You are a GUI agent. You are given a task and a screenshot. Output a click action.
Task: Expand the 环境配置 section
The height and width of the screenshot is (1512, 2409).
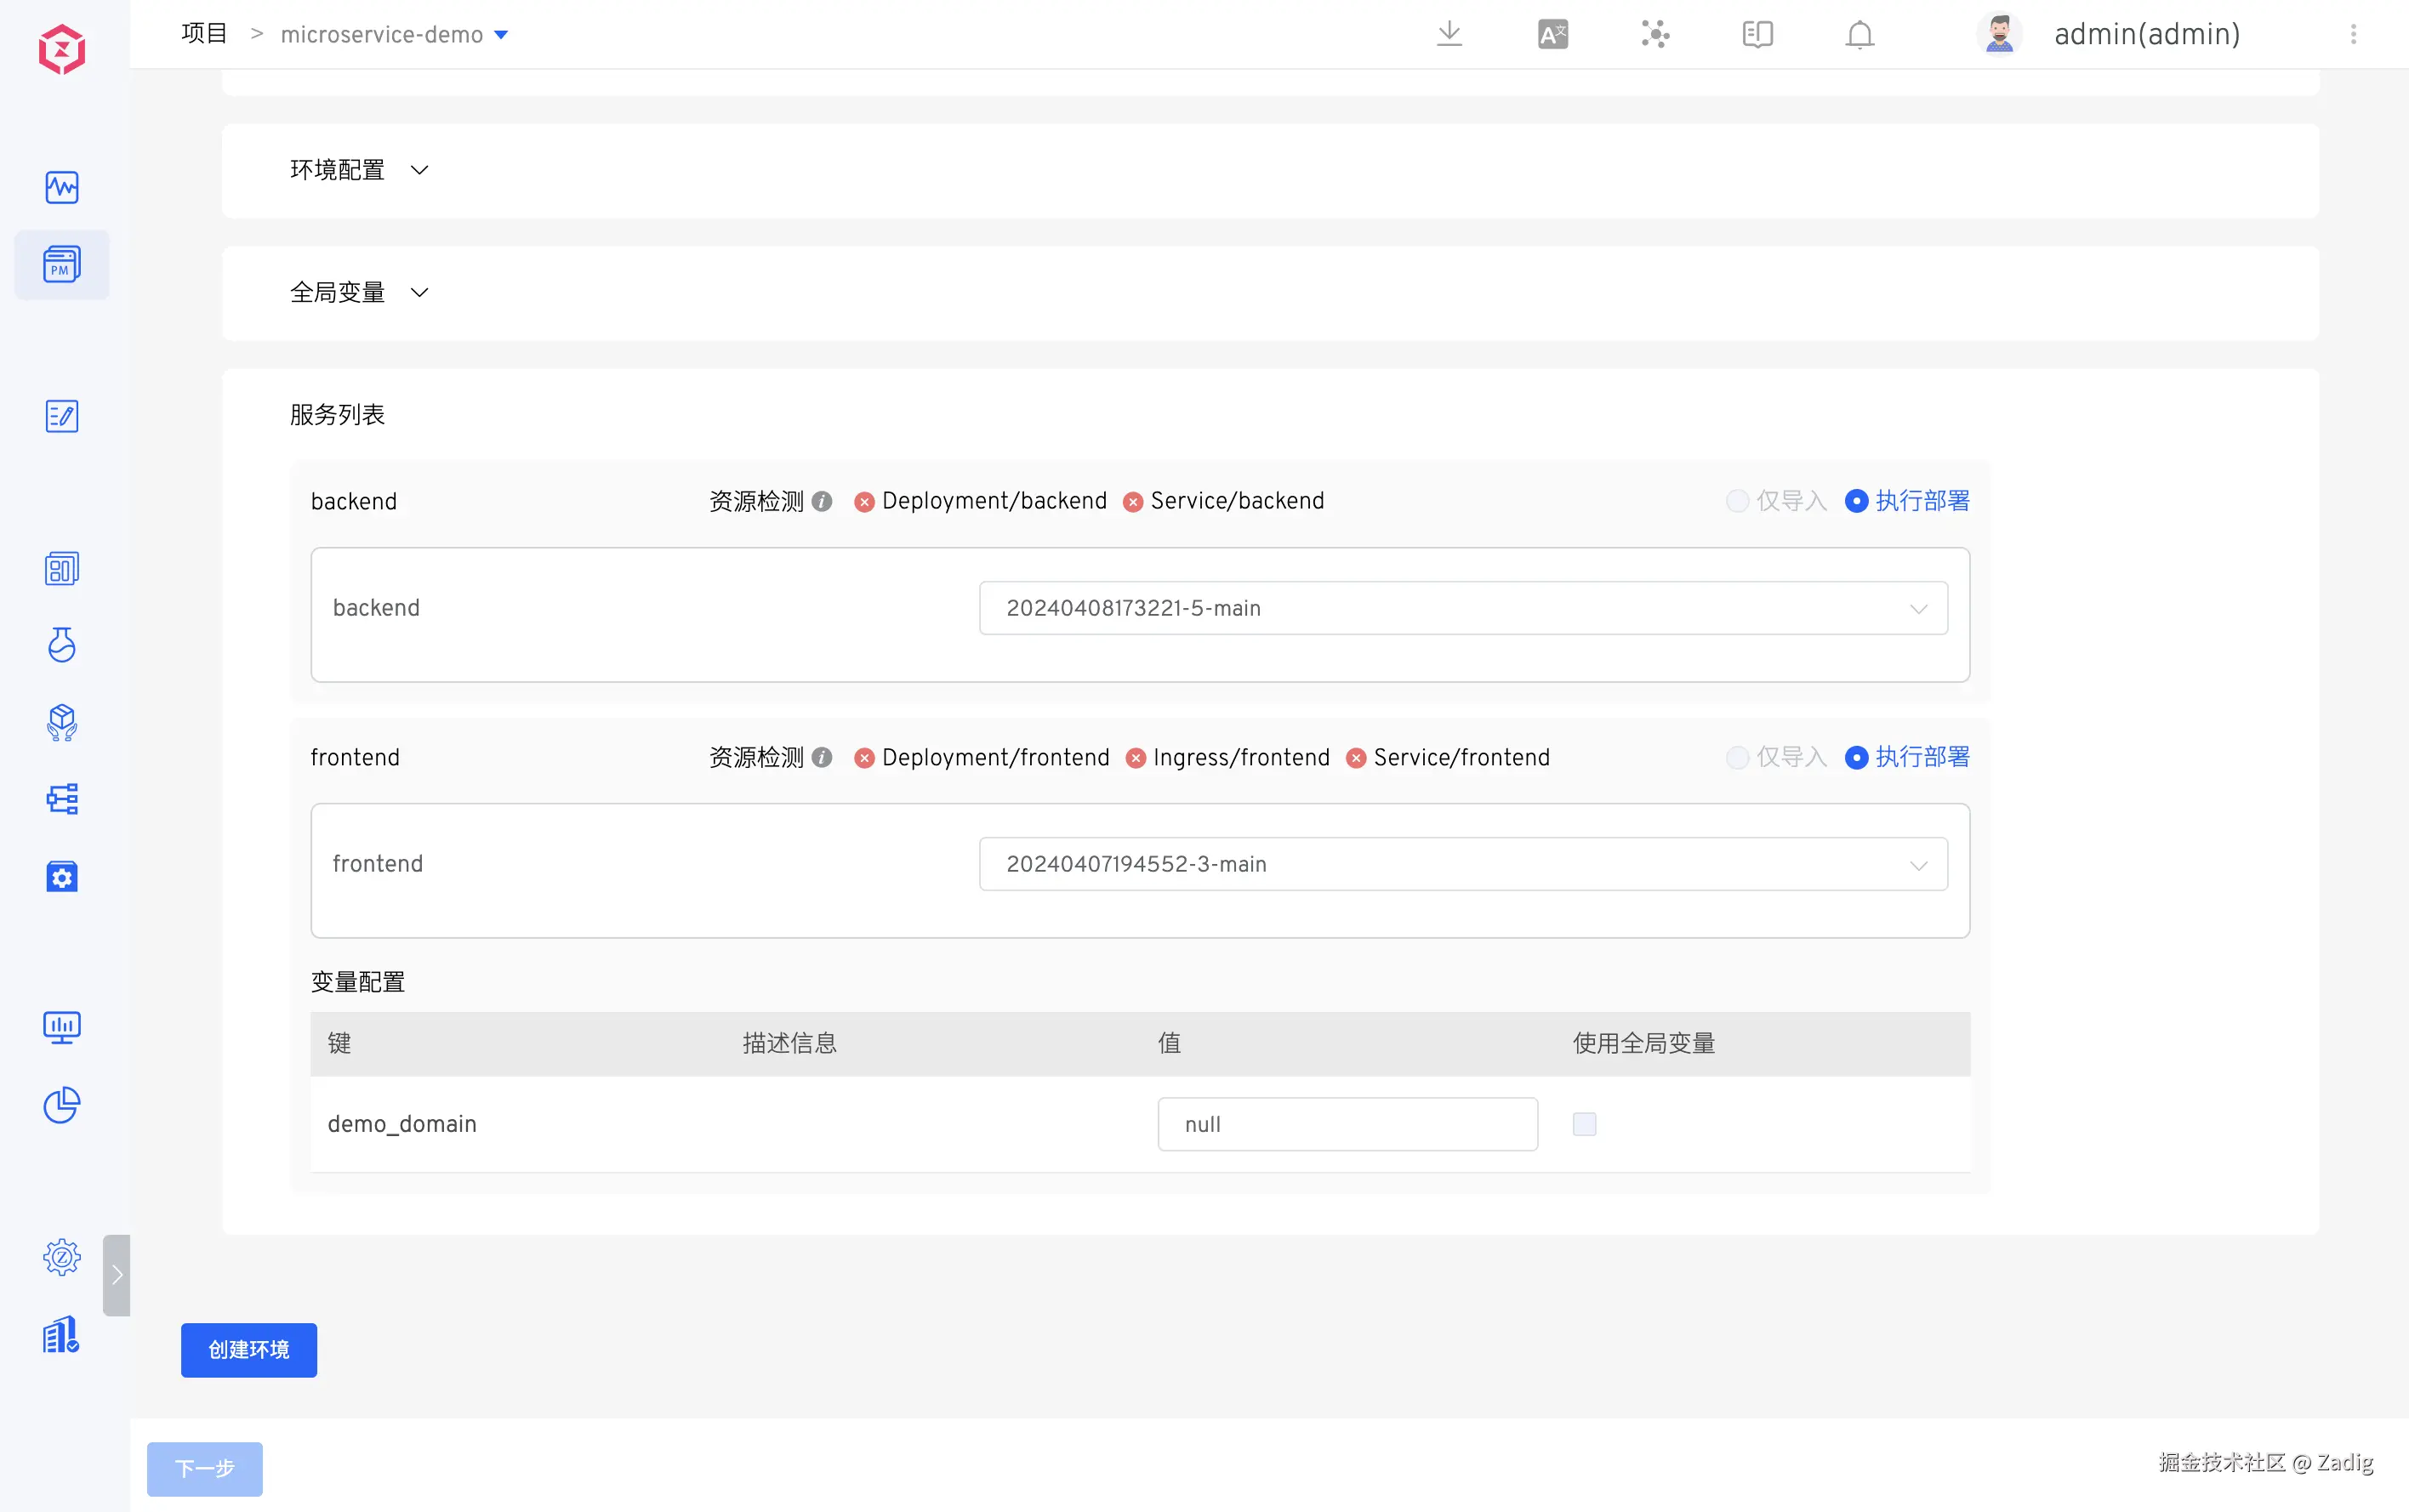[419, 170]
